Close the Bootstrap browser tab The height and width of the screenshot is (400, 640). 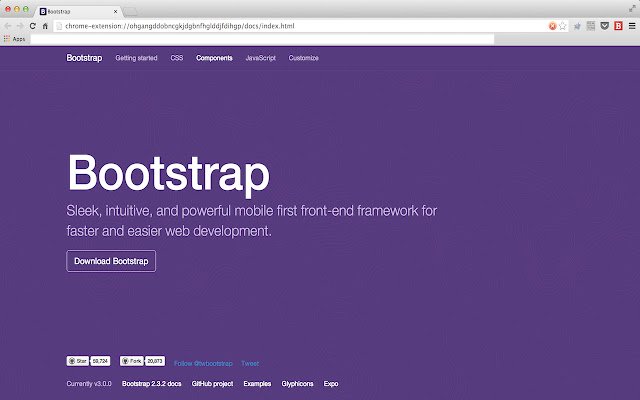pos(115,11)
